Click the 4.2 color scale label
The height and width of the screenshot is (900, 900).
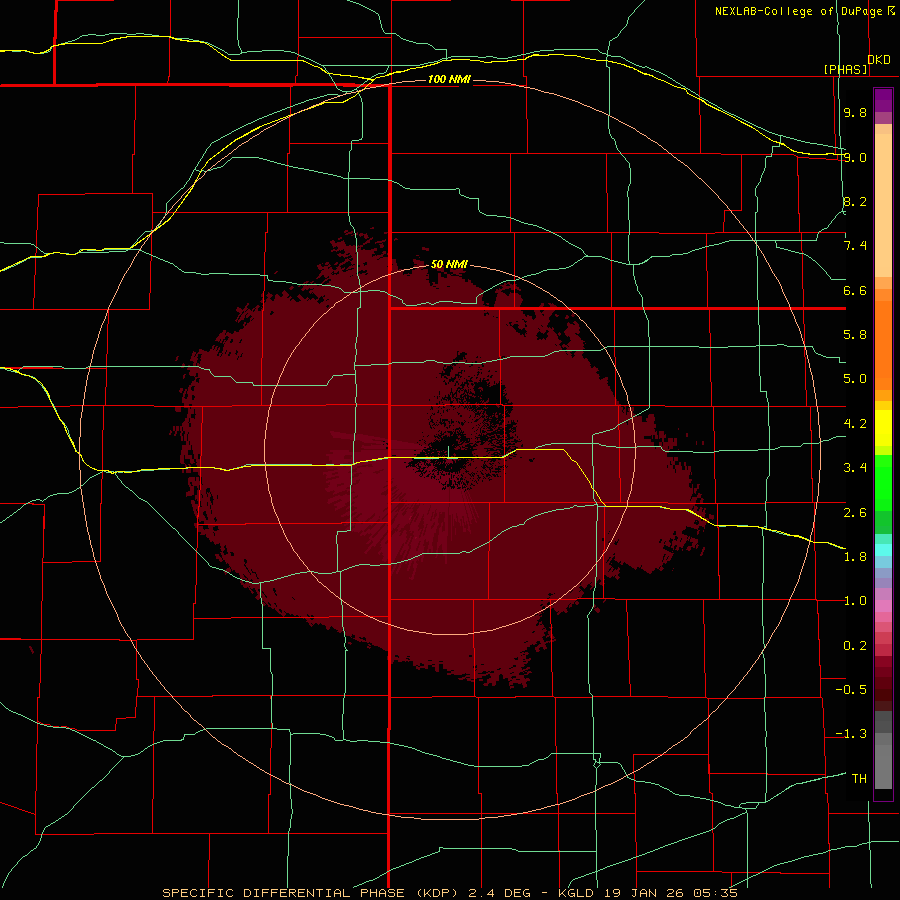tap(855, 424)
